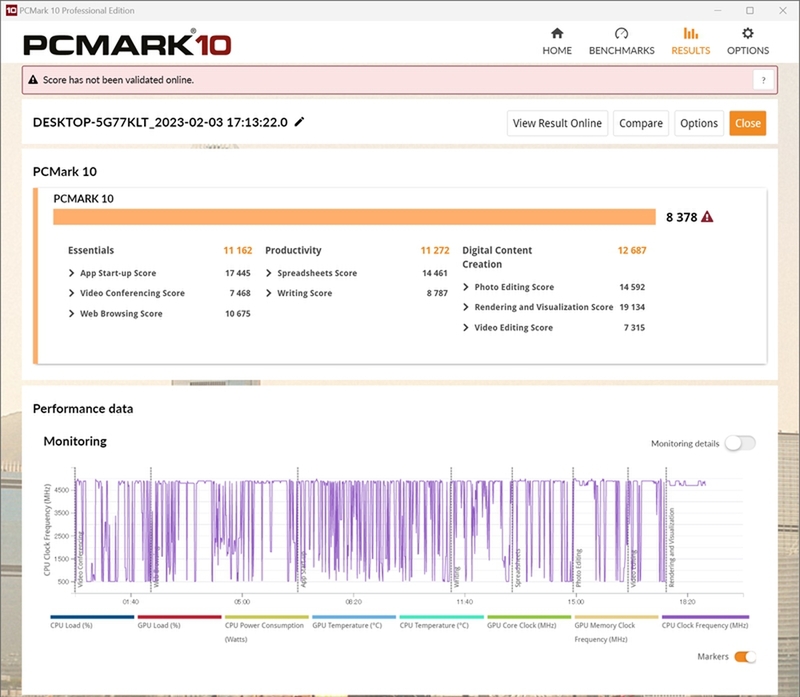Click the Productivity heading
The height and width of the screenshot is (697, 800).
pos(293,250)
